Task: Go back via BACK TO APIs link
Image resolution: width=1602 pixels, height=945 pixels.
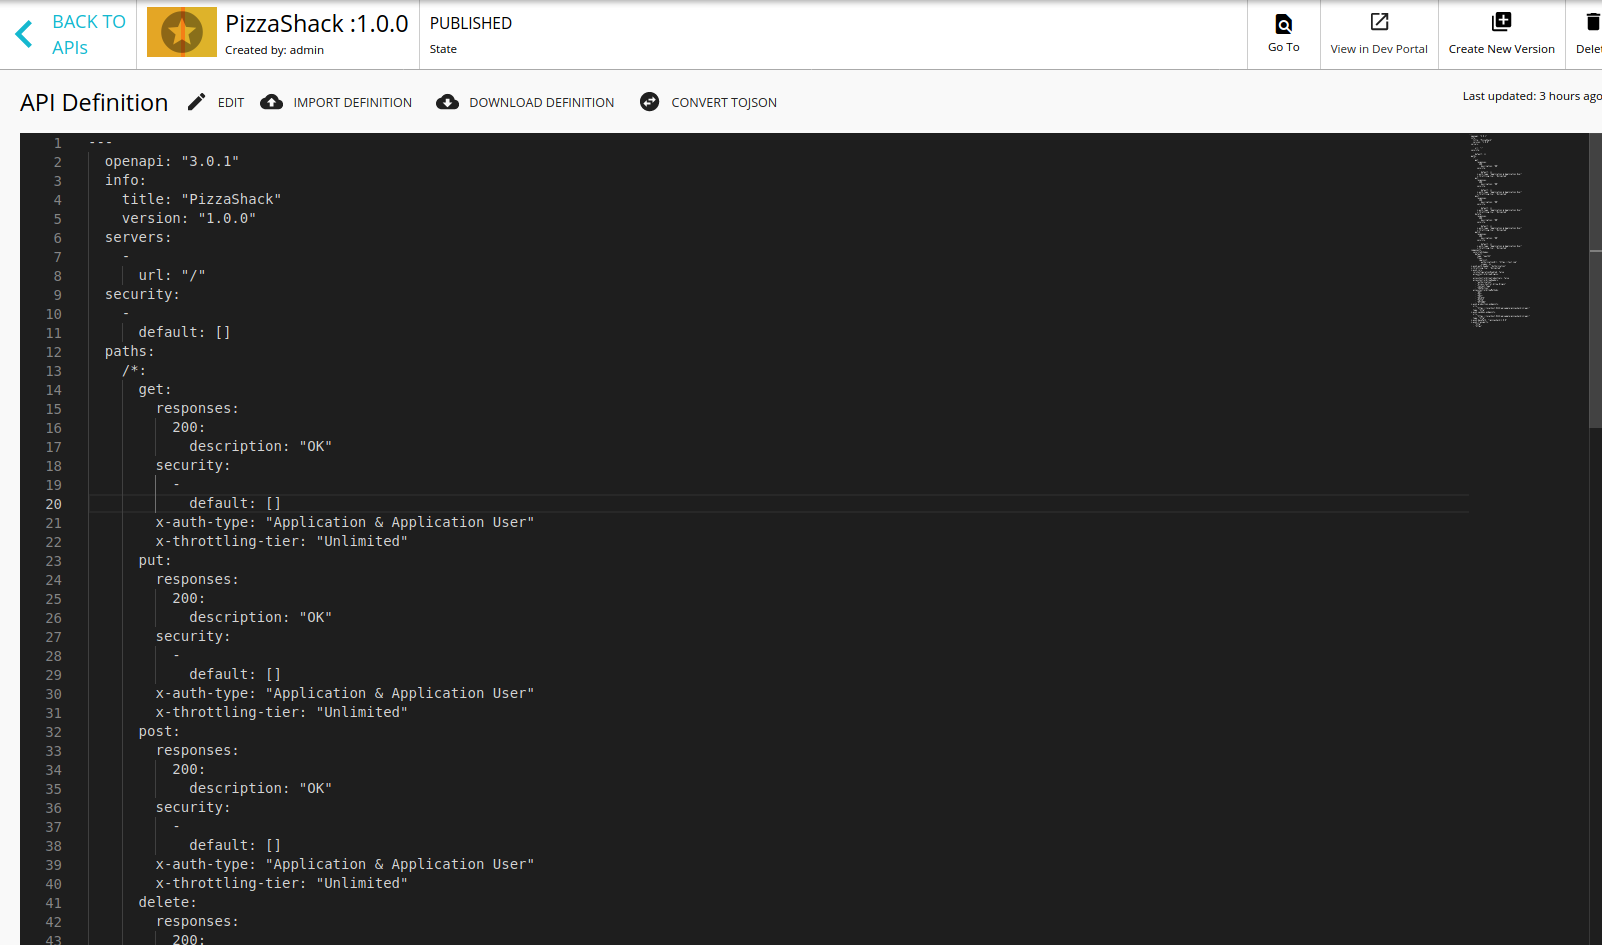Action: 88,34
